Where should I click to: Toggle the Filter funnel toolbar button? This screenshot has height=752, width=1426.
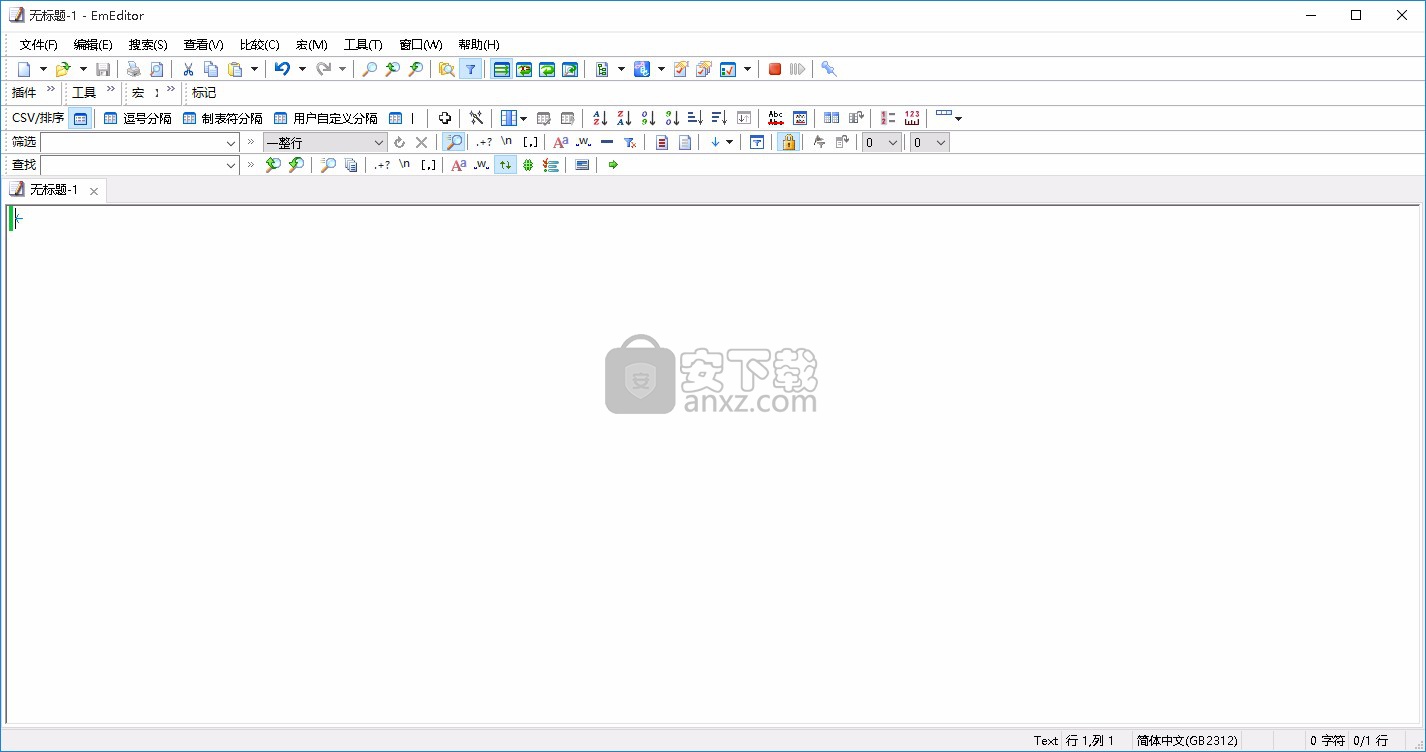point(470,69)
